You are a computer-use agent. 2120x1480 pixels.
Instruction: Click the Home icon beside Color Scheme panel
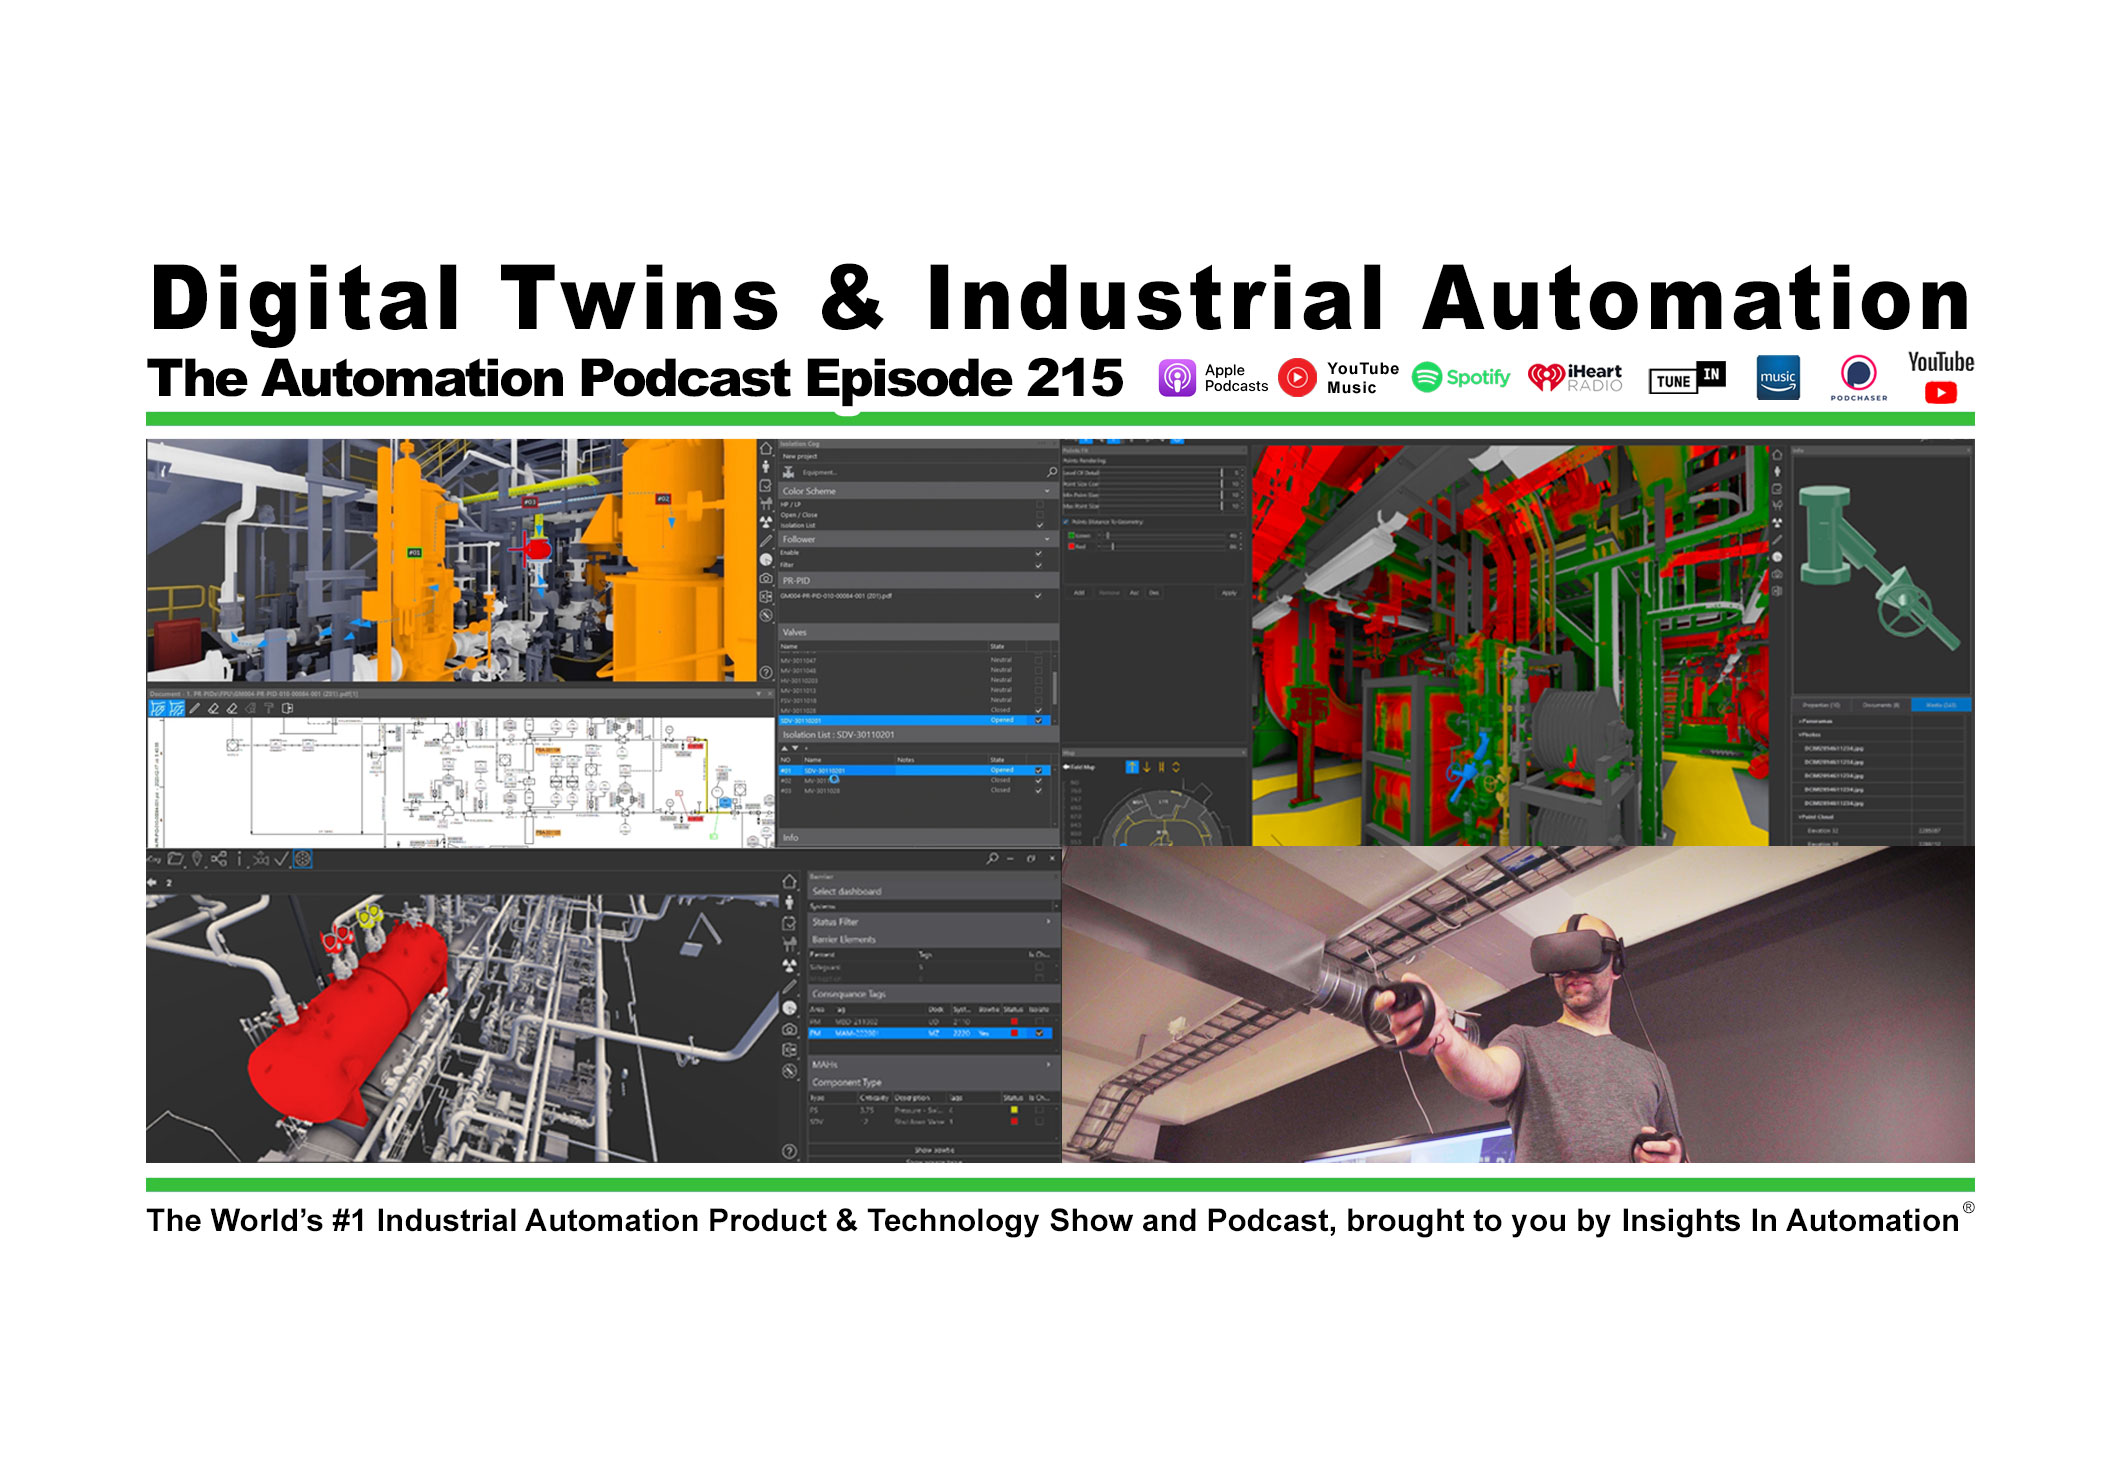[x=767, y=449]
